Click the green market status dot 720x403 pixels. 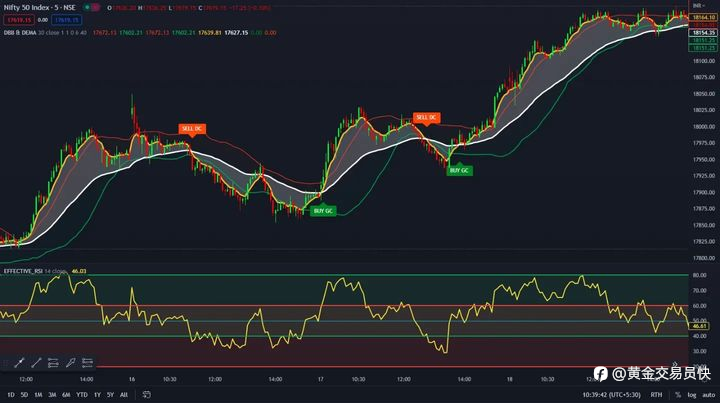click(87, 8)
